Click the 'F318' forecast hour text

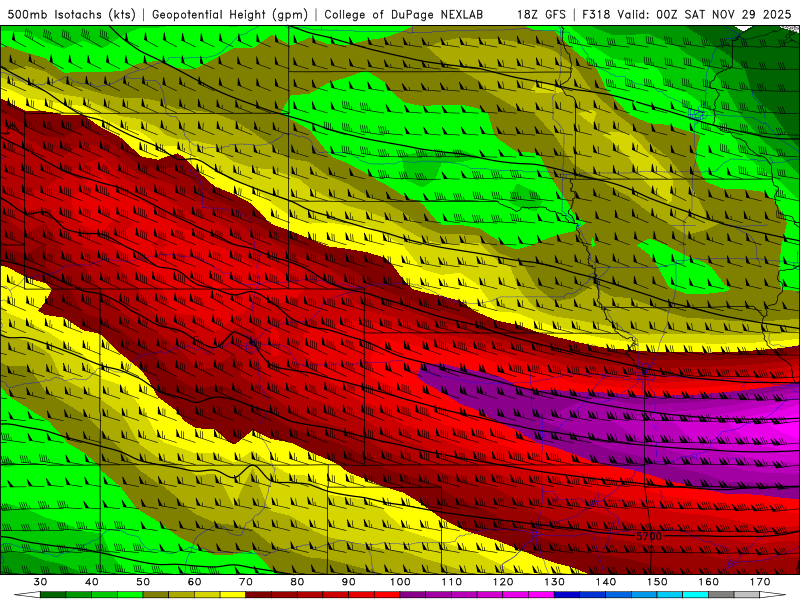596,14
